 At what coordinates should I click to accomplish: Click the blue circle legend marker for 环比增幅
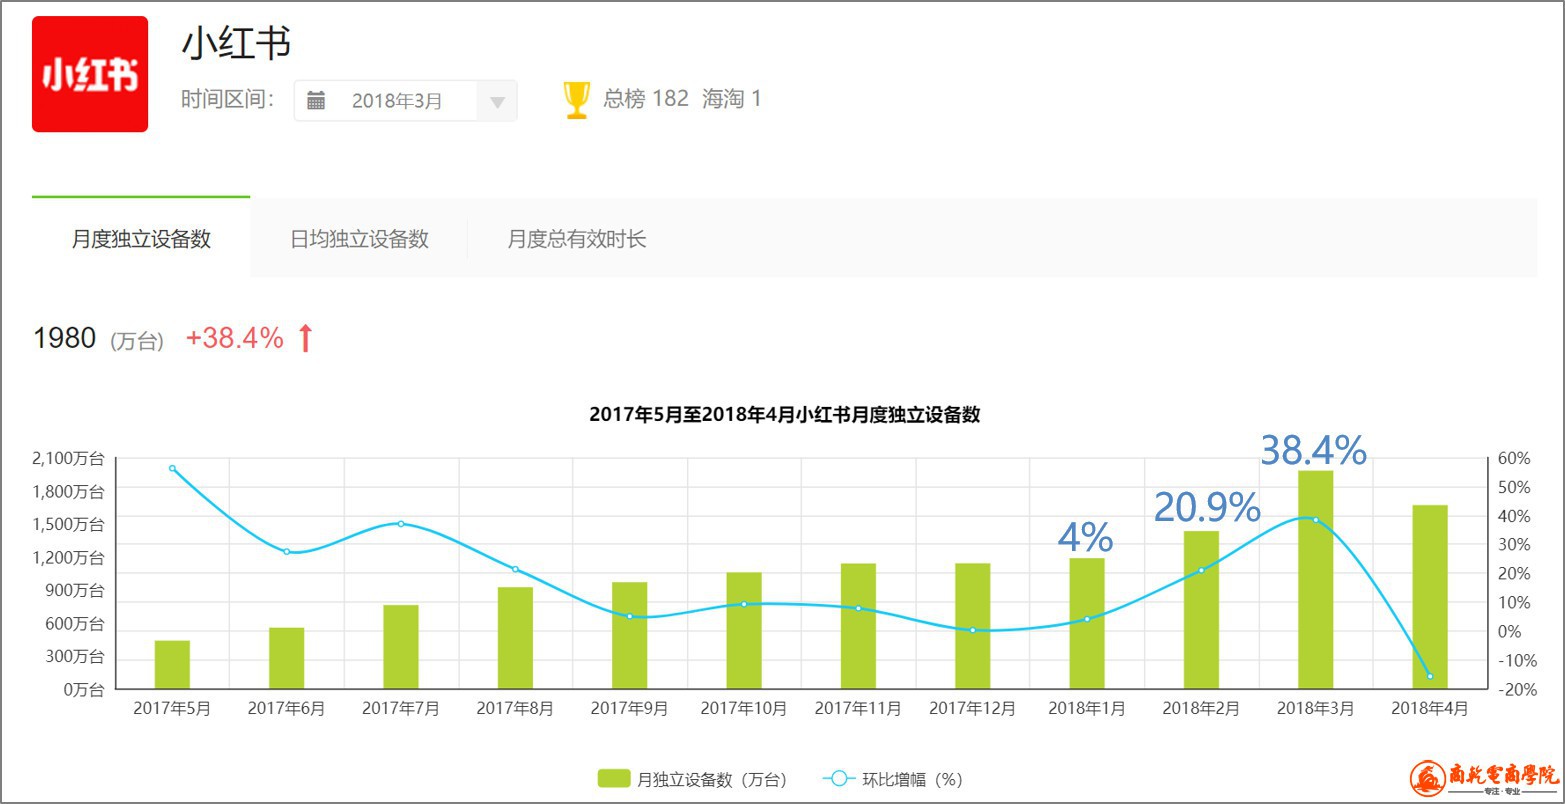[x=838, y=778]
